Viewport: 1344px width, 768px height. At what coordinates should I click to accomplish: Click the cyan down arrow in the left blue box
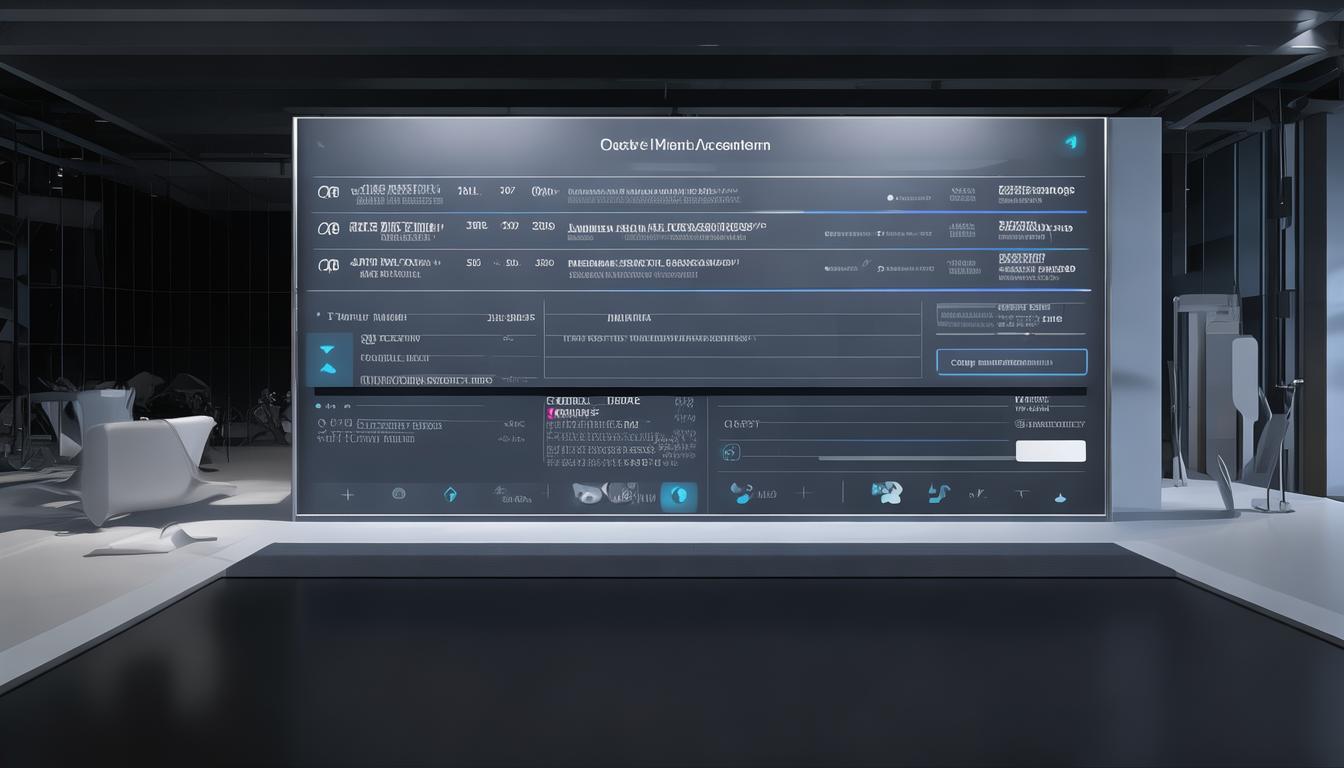(x=328, y=350)
